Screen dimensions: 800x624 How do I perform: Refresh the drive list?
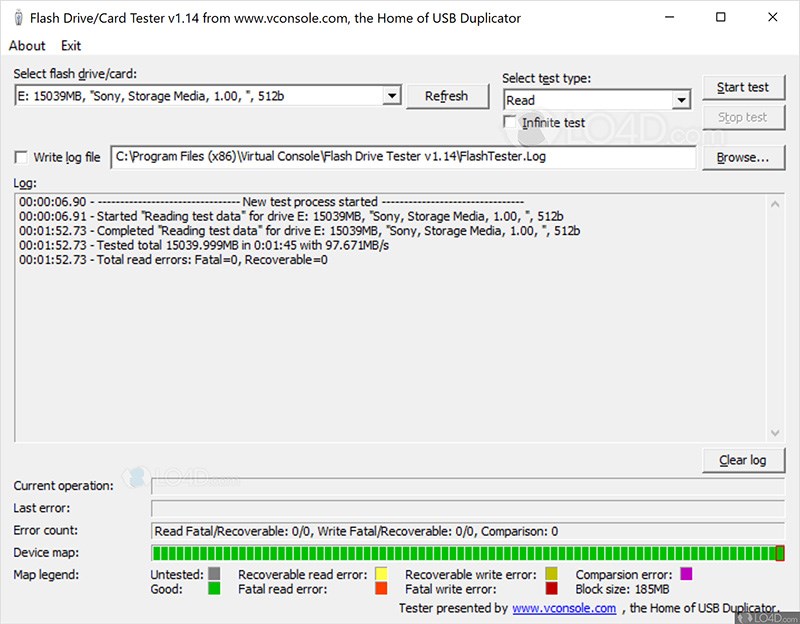tap(447, 96)
